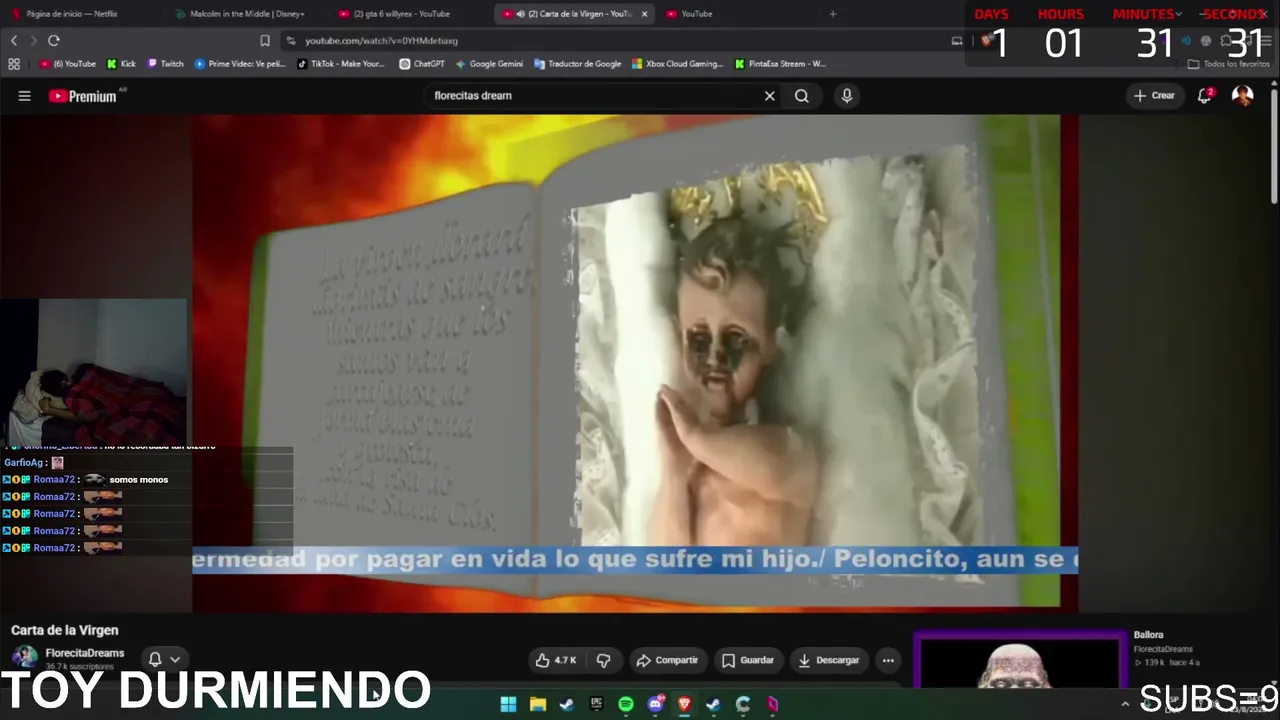Open the Ballora recommended video thumbnail
This screenshot has height=720, width=1280.
click(1020, 662)
